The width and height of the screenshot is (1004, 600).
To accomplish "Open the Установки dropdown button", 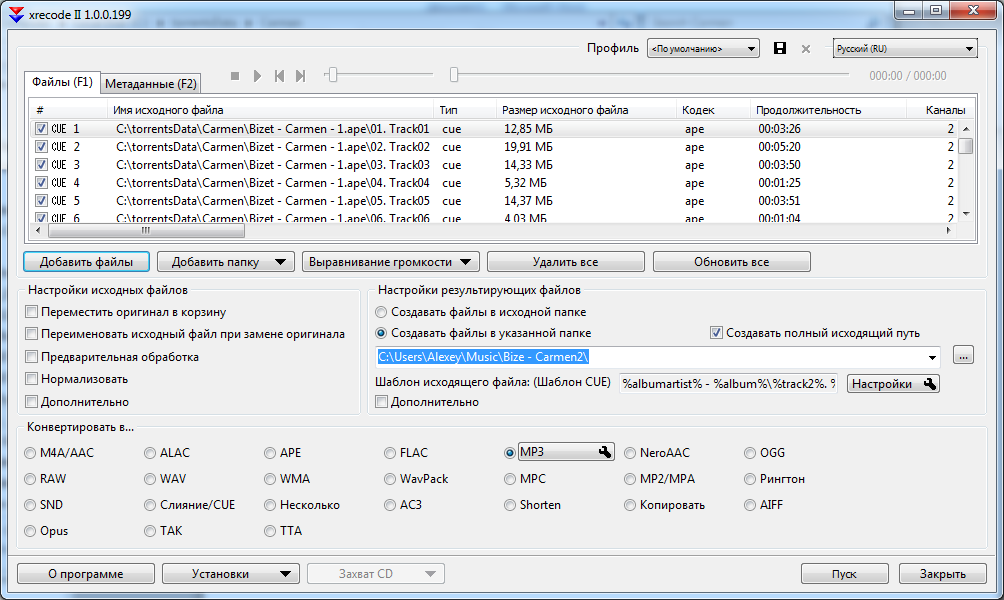I will coord(231,574).
